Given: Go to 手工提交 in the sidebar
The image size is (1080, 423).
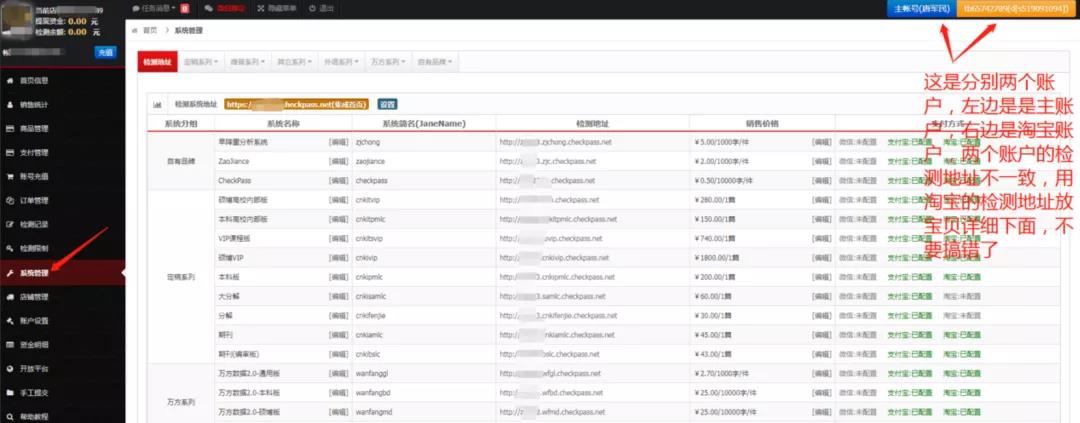Looking at the screenshot, I should coord(62,393).
